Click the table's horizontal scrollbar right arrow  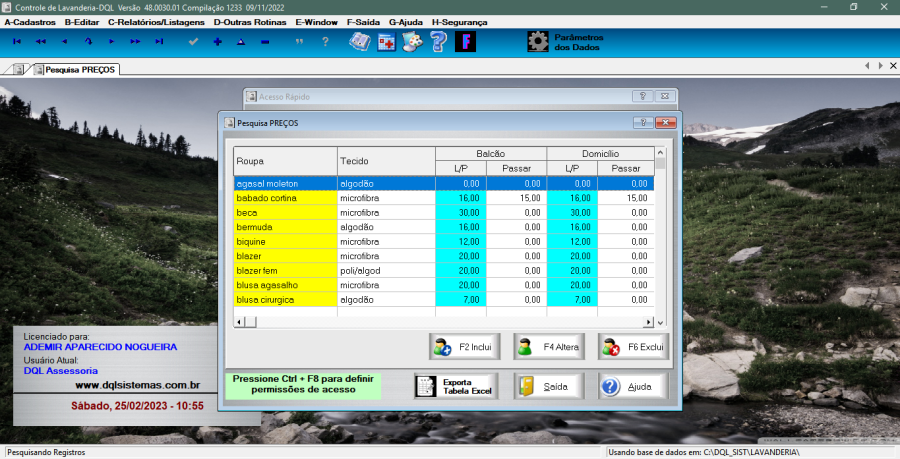[648, 321]
